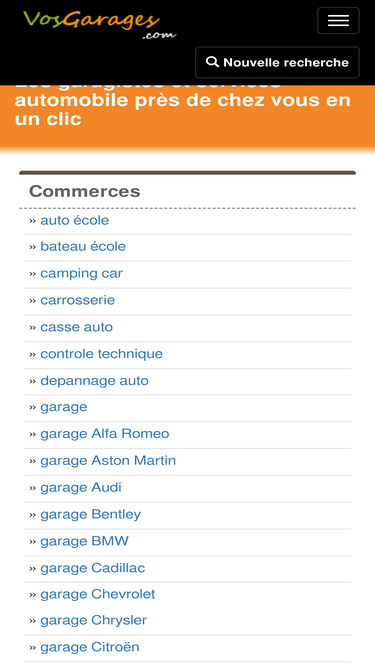375x667 pixels.
Task: Go to garage Cadillac
Action: coord(93,568)
